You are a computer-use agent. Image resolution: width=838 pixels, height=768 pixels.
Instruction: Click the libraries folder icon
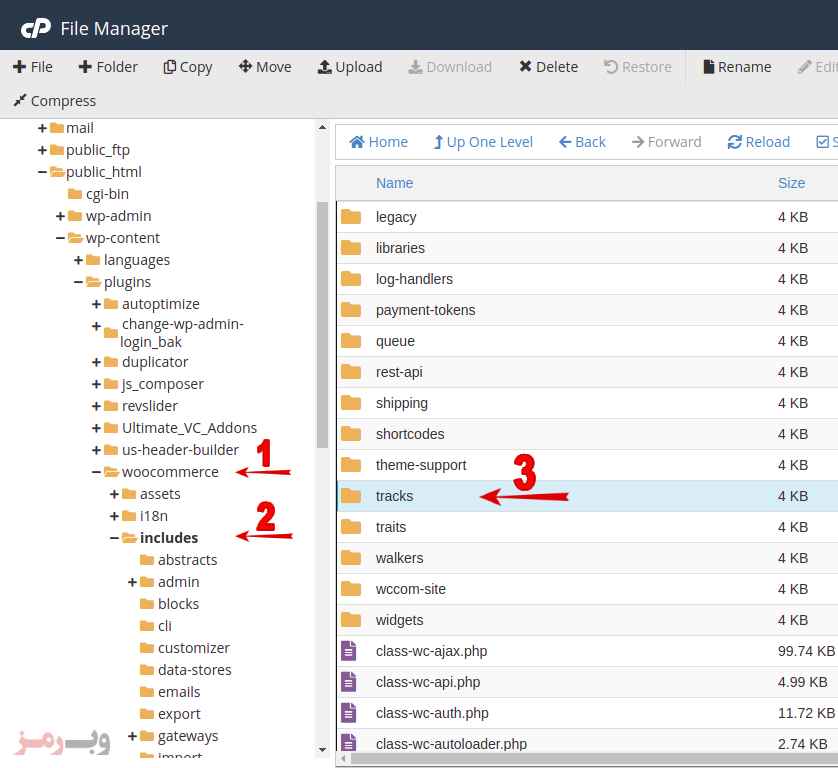351,247
